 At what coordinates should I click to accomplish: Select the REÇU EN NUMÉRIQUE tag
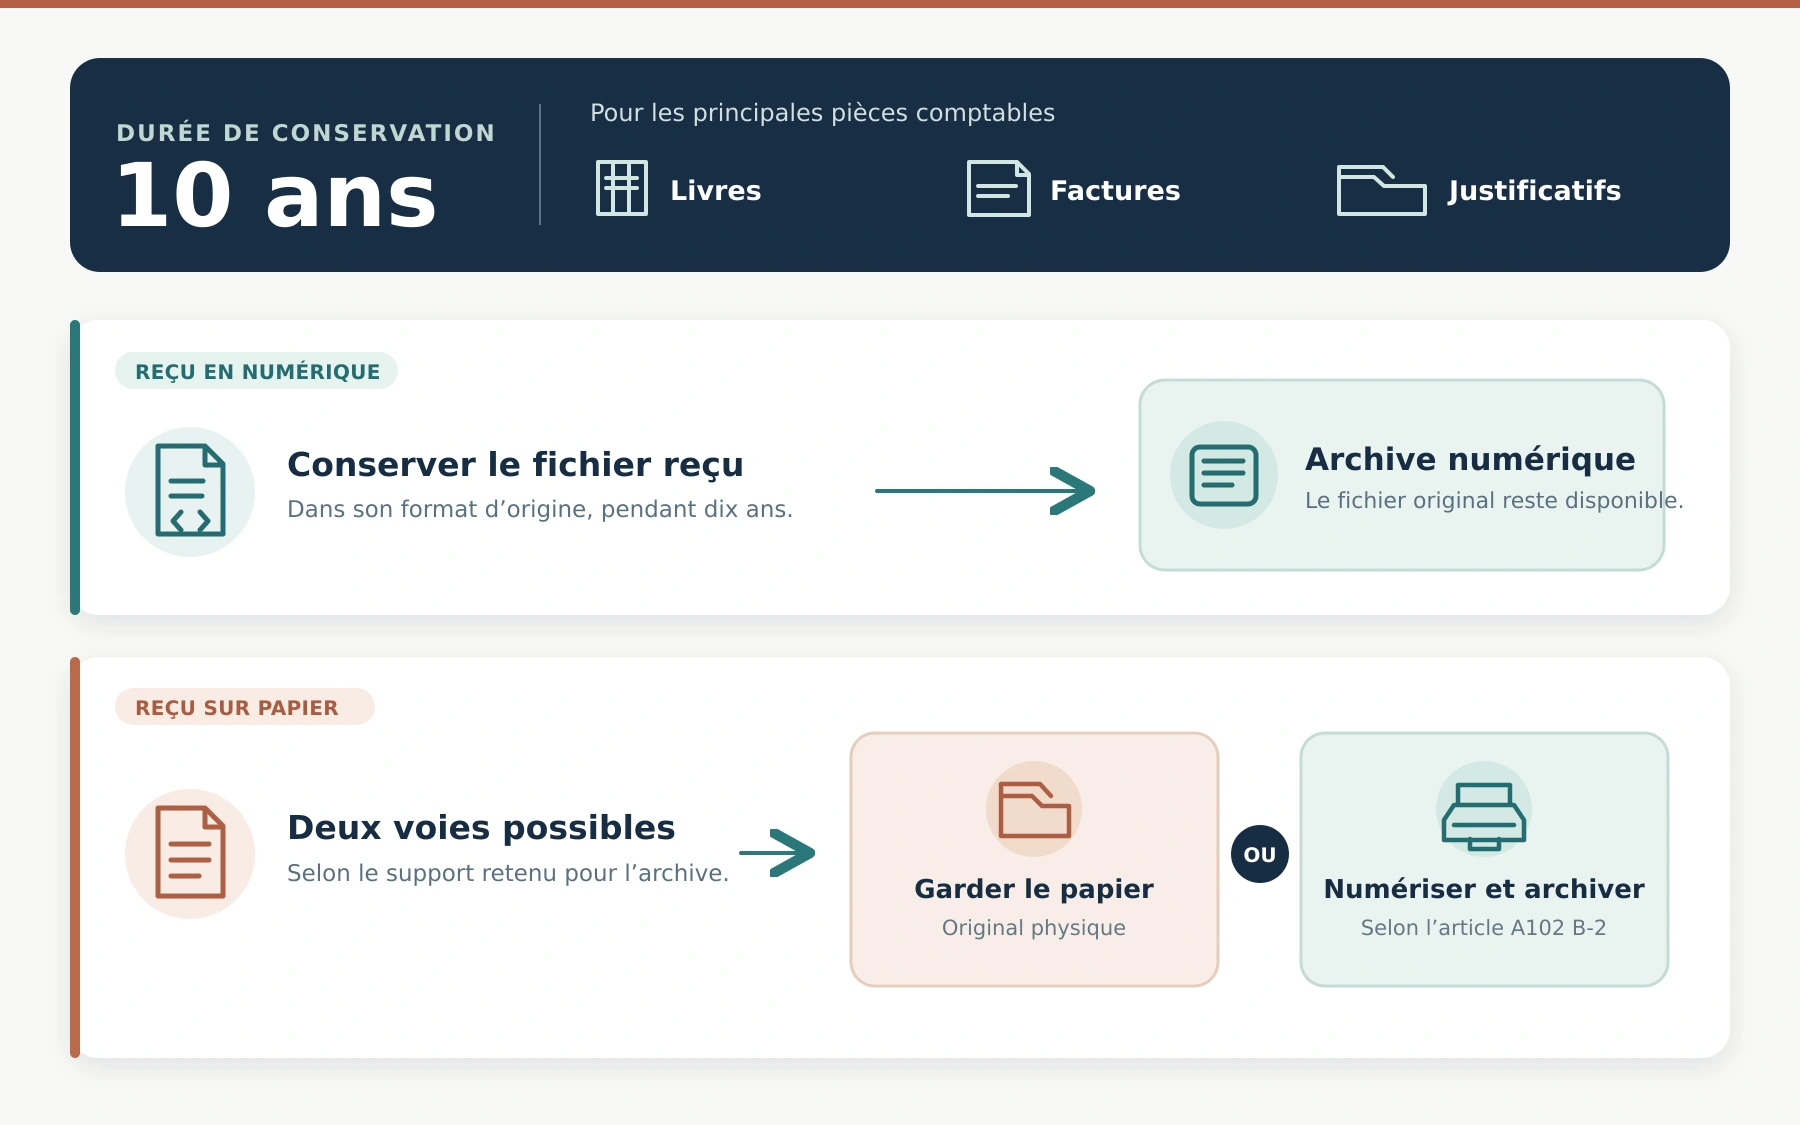257,371
